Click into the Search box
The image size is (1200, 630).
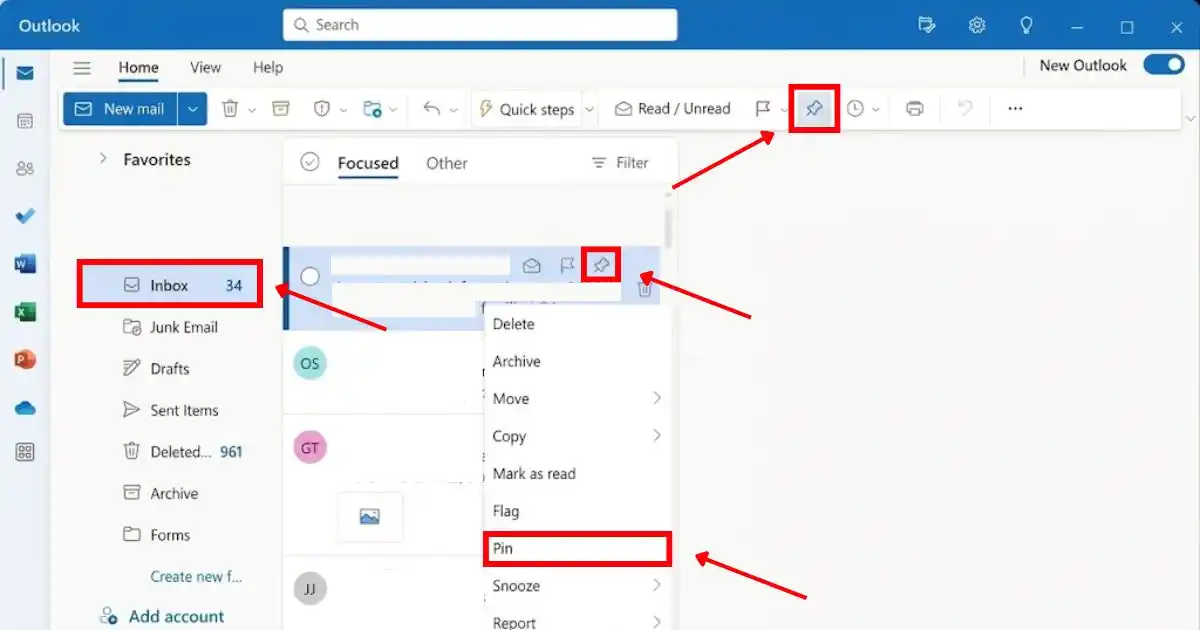tap(480, 25)
